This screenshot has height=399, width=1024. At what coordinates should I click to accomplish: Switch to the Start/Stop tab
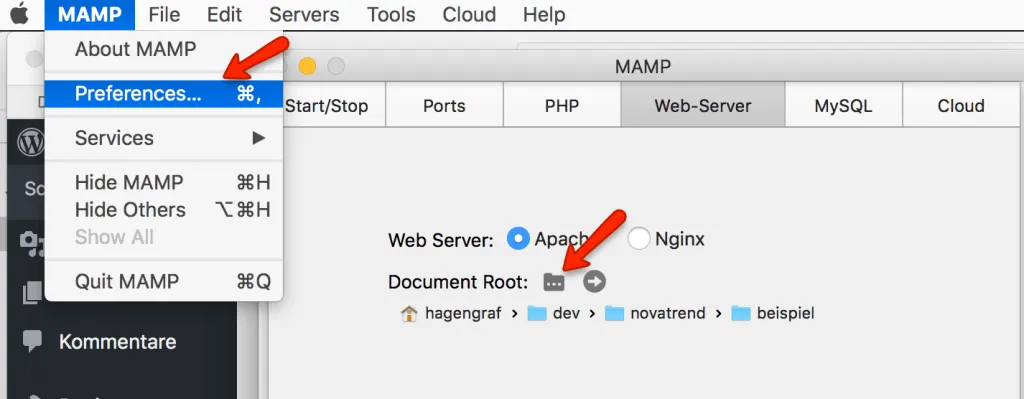pyautogui.click(x=327, y=105)
